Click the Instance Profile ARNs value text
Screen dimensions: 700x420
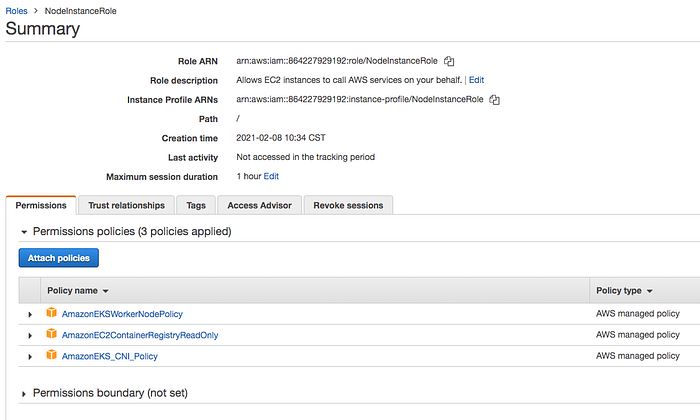(x=359, y=99)
